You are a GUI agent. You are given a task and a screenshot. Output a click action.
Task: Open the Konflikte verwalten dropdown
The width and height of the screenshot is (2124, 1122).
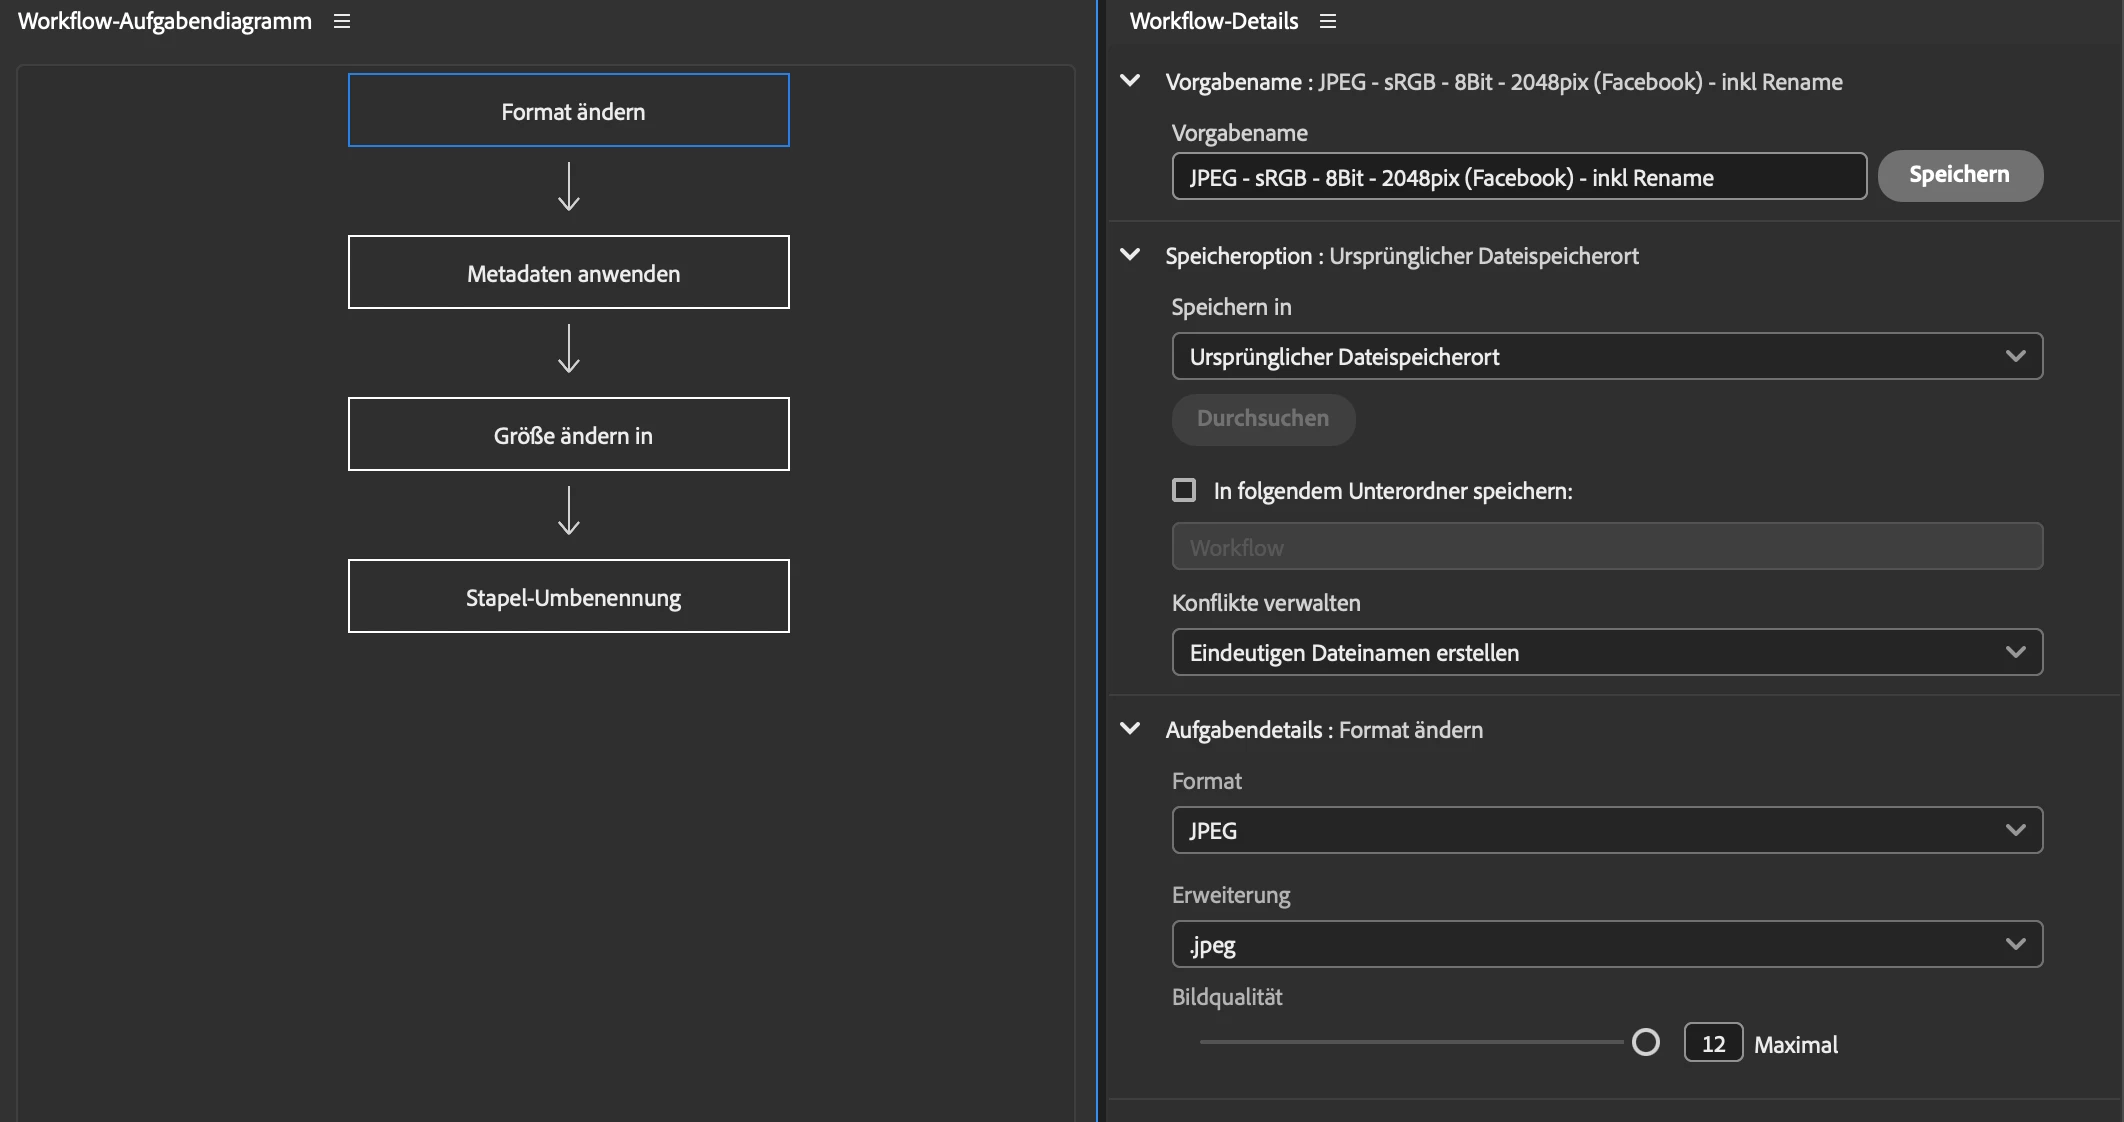pyautogui.click(x=1606, y=653)
